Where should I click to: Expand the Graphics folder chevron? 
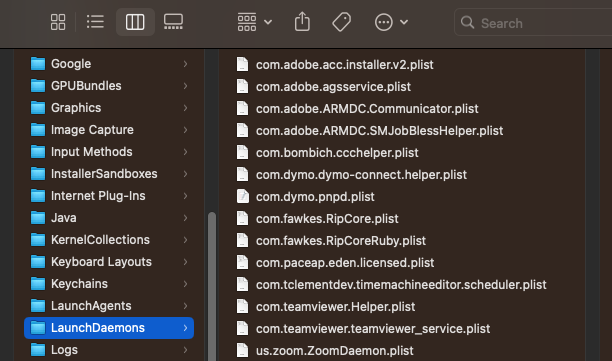tap(185, 108)
